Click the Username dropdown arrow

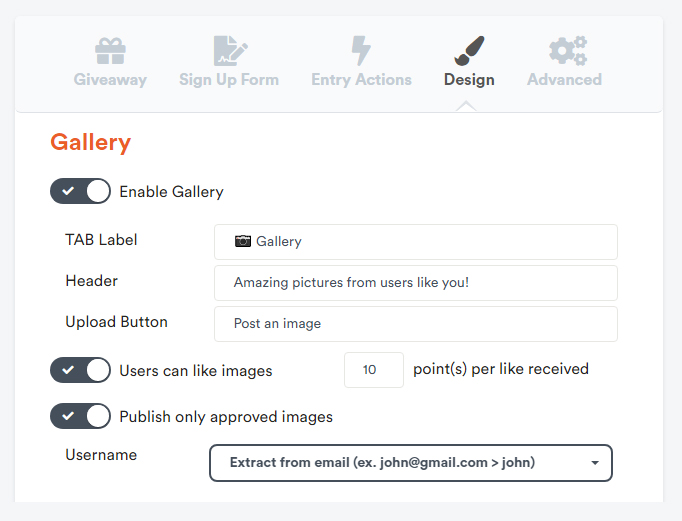[x=595, y=463]
